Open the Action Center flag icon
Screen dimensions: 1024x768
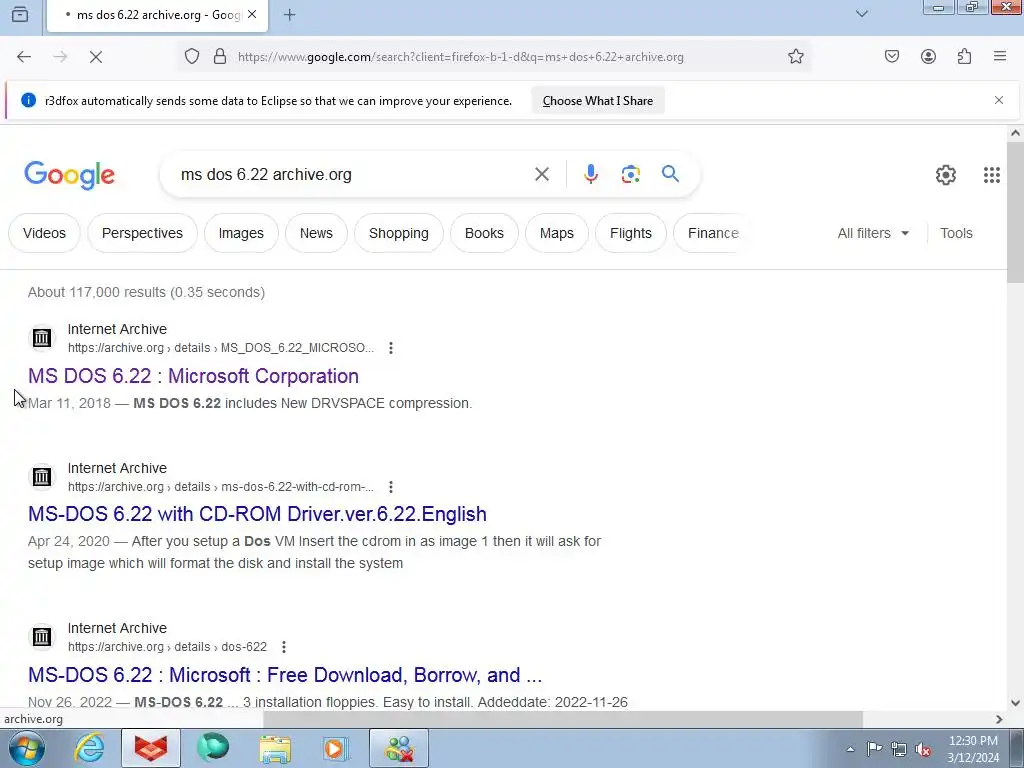[x=874, y=748]
